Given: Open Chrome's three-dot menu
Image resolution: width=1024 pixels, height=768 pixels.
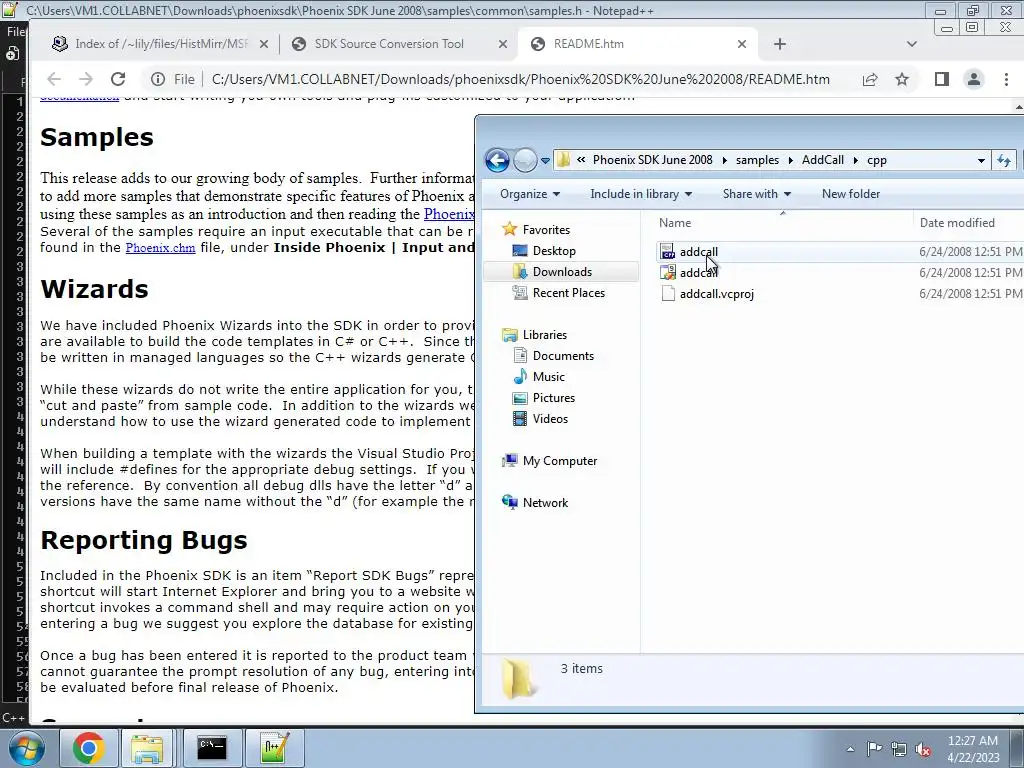Looking at the screenshot, I should [1006, 79].
